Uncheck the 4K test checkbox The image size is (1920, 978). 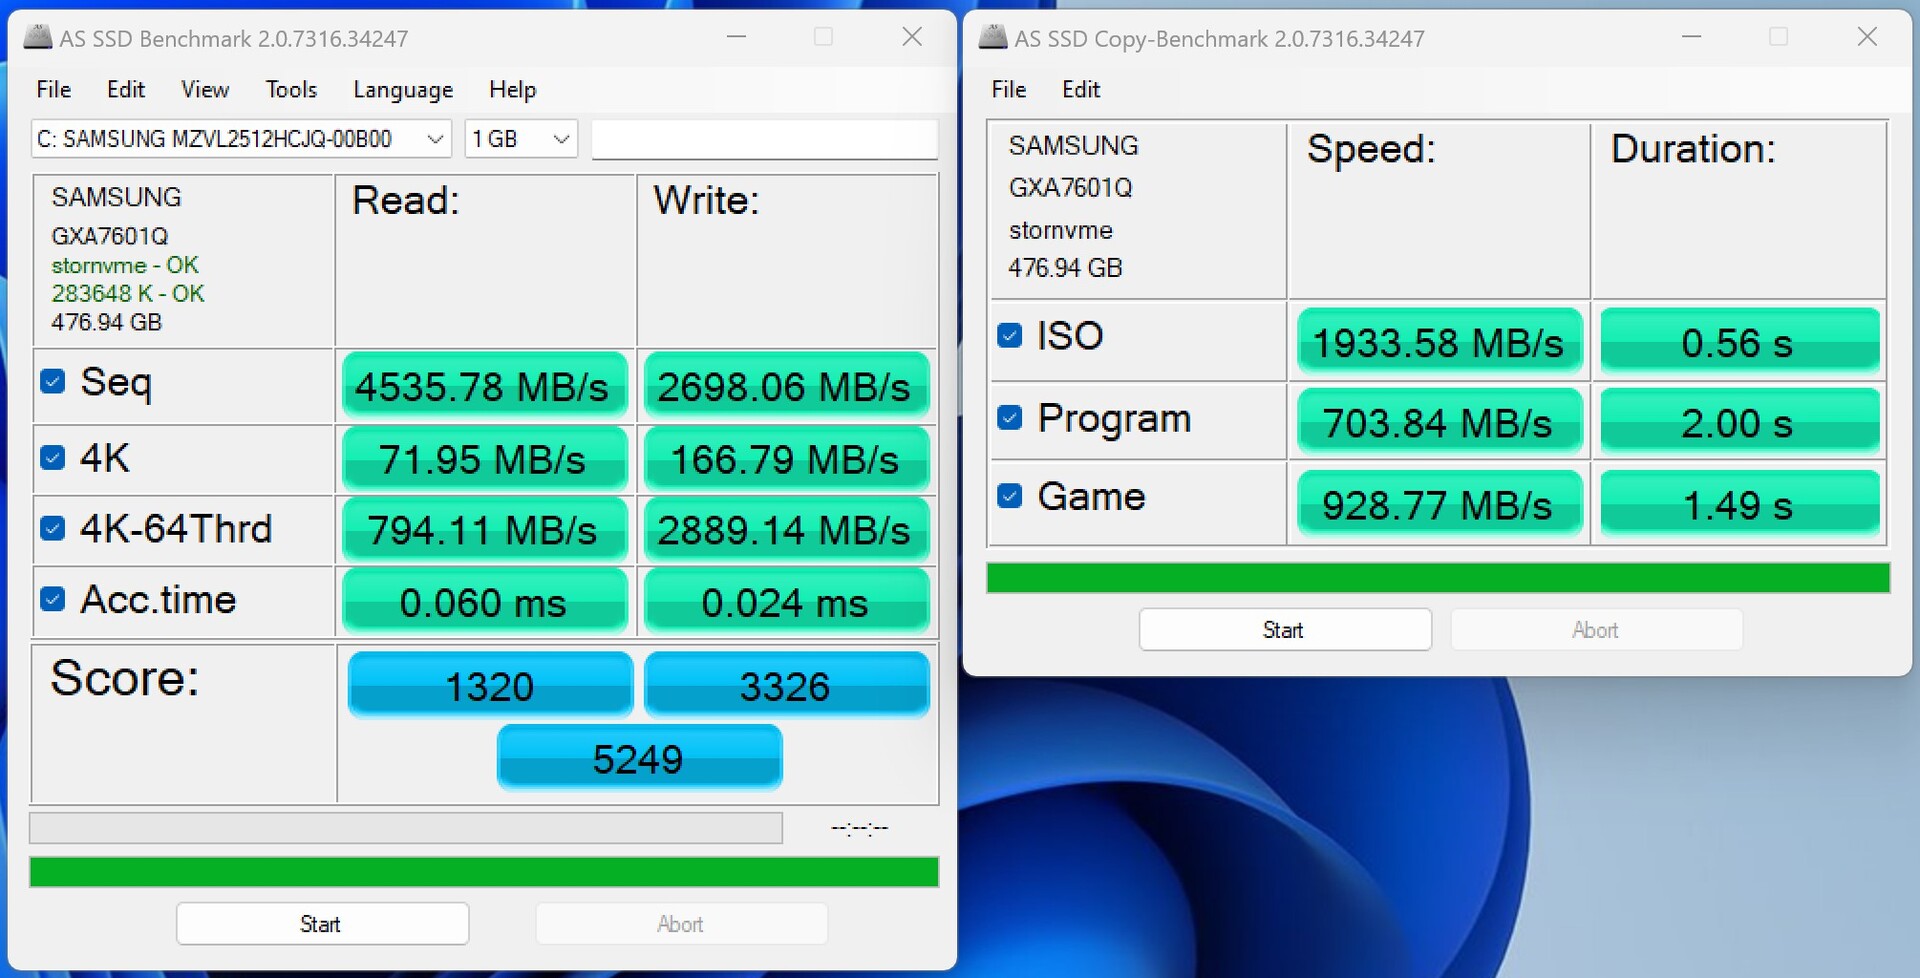(53, 458)
